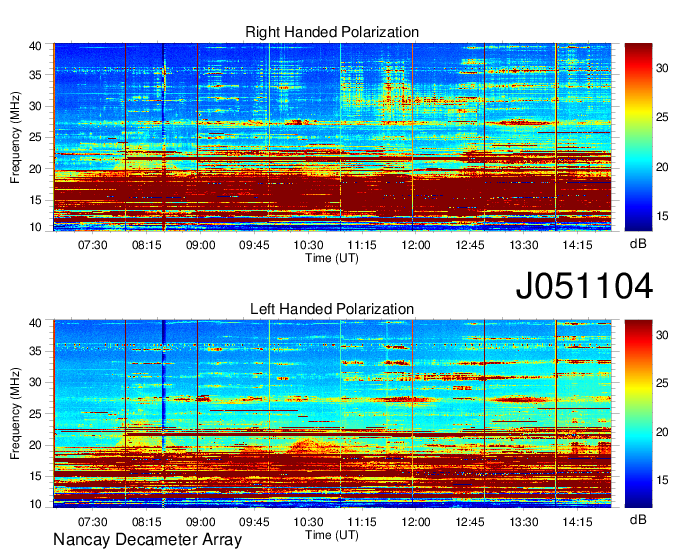Click the 15 MHz tick on the bottom panel

tap(35, 476)
